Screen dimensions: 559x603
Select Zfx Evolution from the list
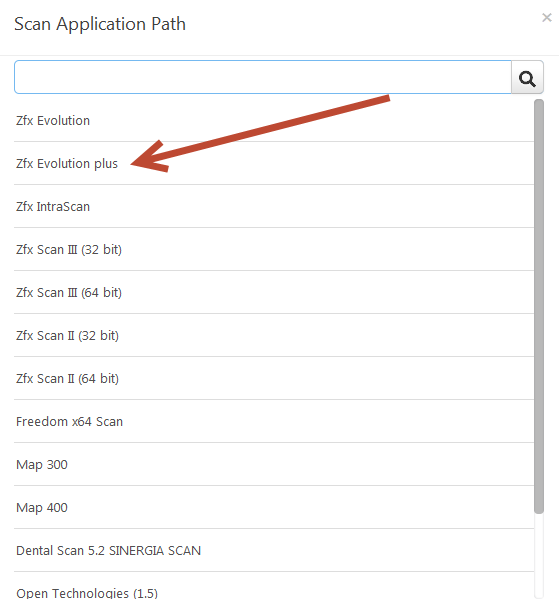tap(274, 120)
